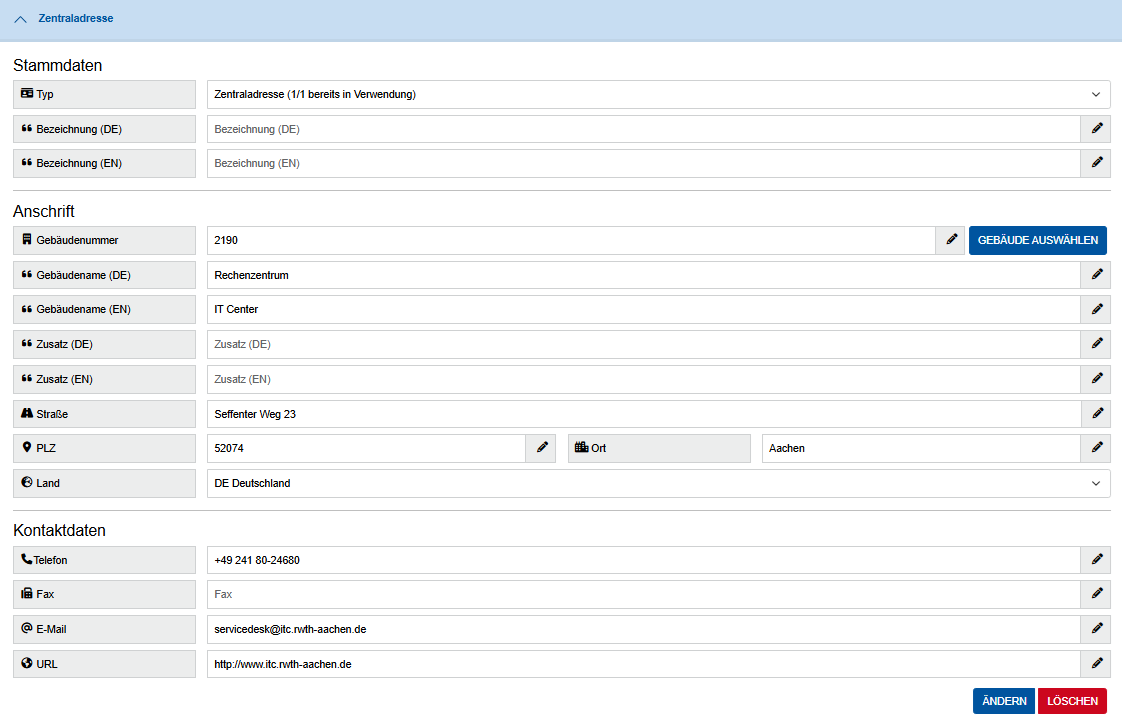Image resolution: width=1124 pixels, height=723 pixels.
Task: Edit Gebäudename (DE) via pencil icon
Action: (x=1096, y=275)
